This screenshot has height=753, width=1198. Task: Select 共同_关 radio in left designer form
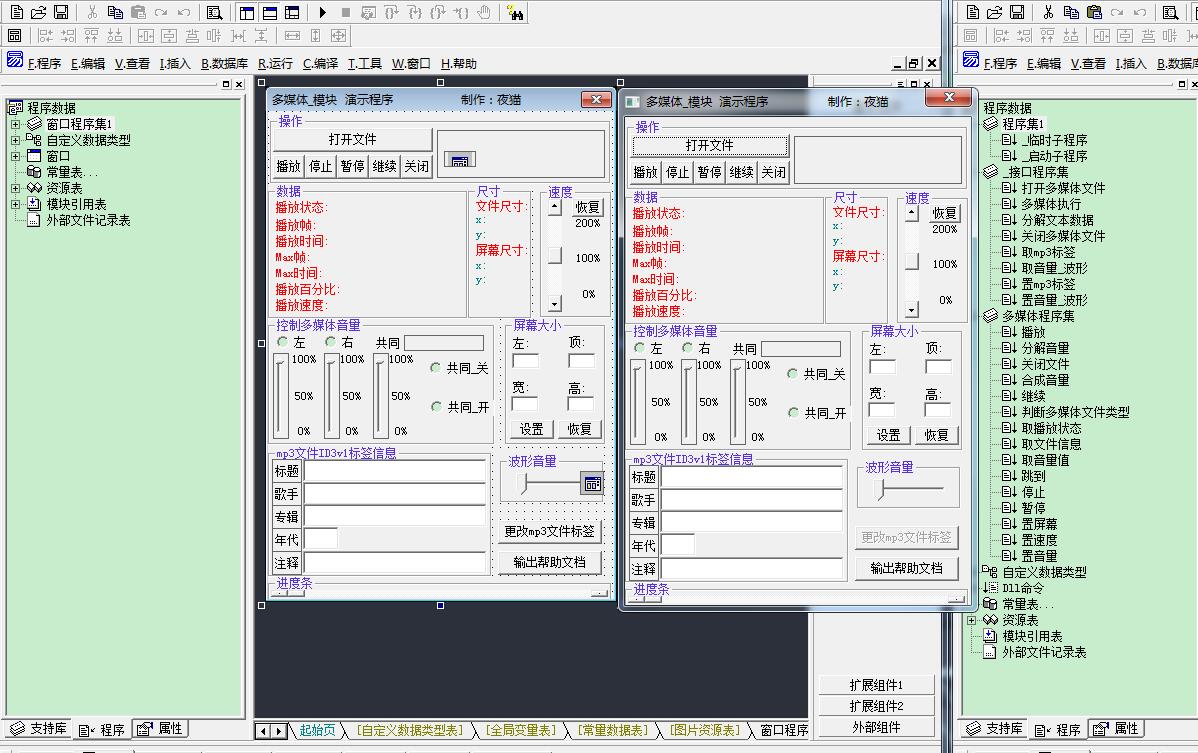(x=435, y=367)
